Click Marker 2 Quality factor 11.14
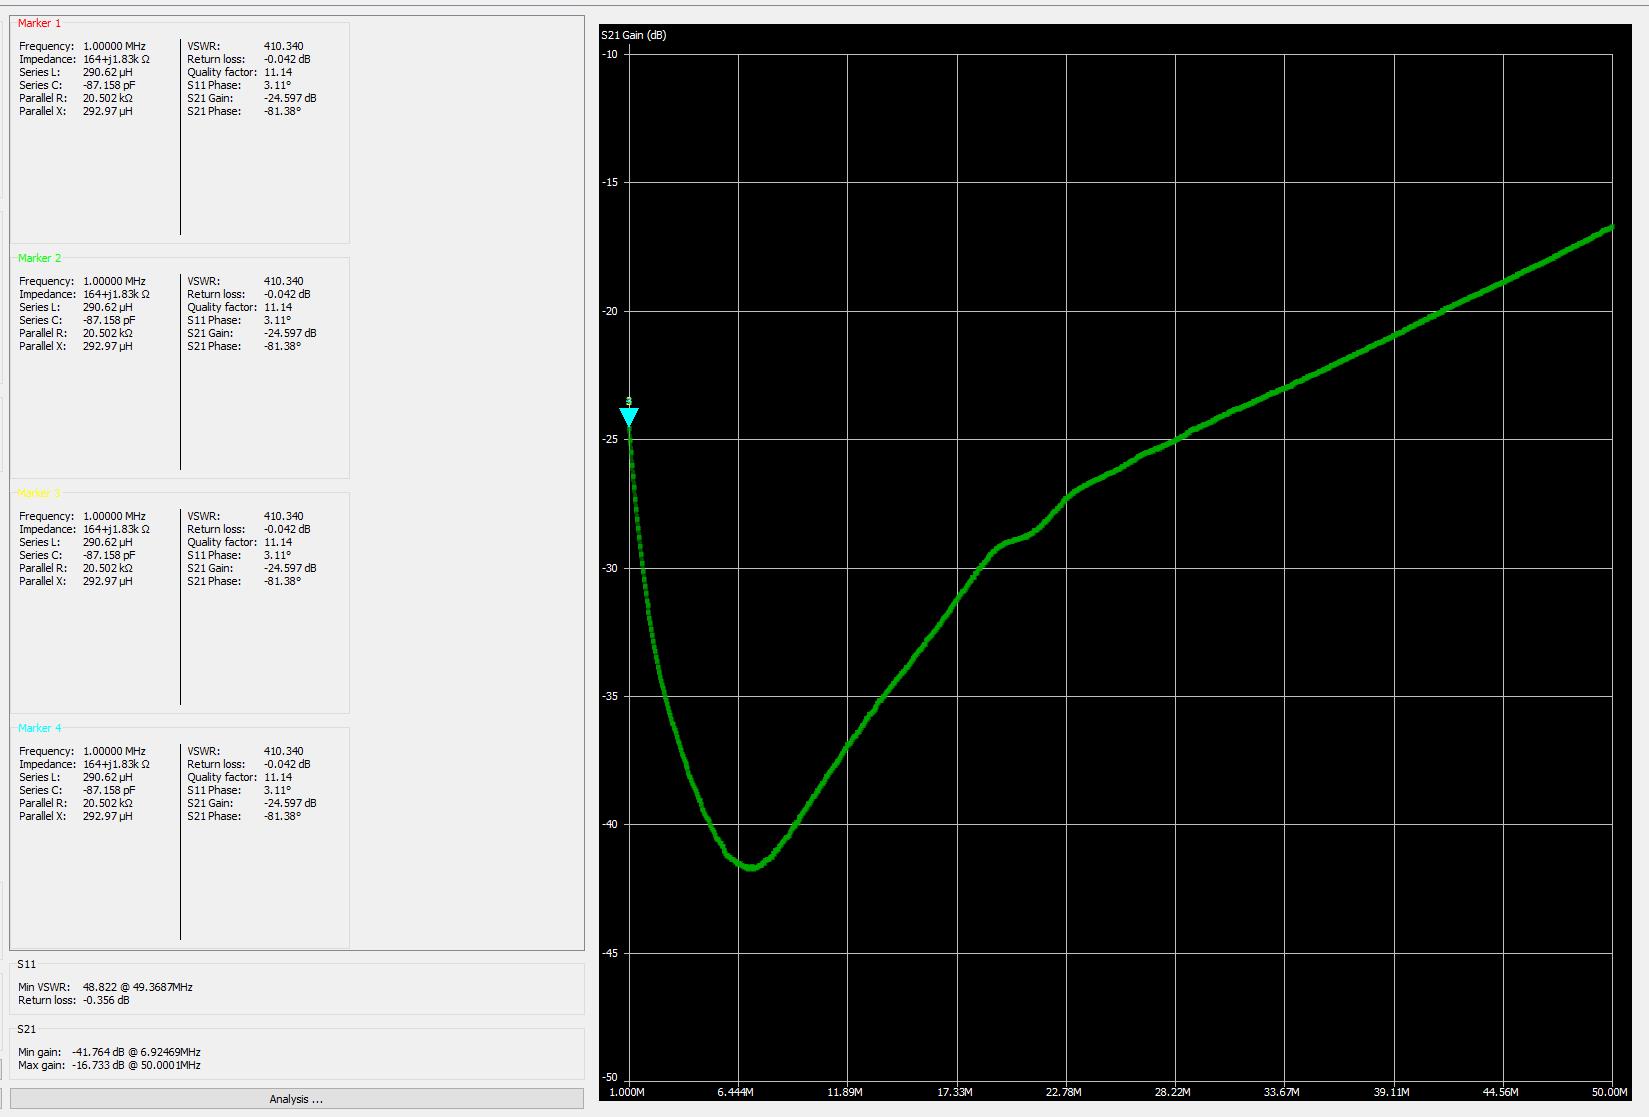The width and height of the screenshot is (1649, 1117). coord(278,307)
